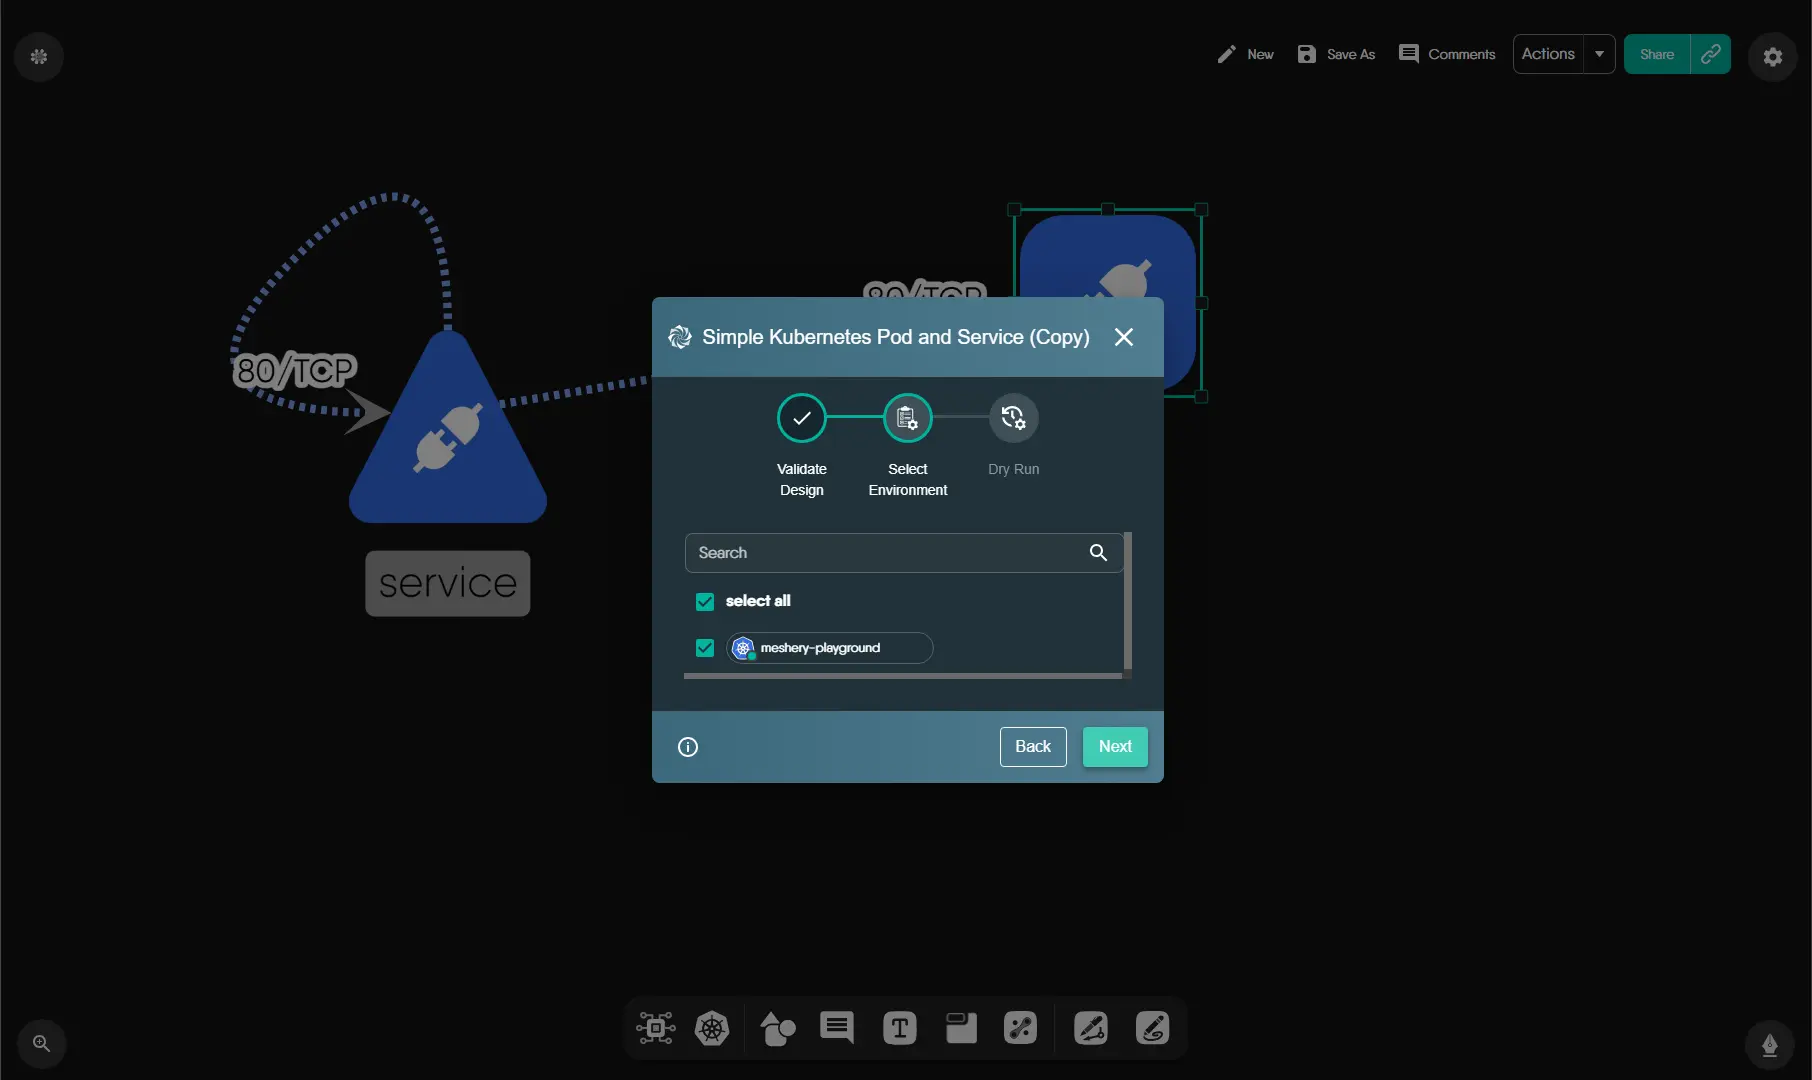Jump to the Validate Design step

pos(802,418)
